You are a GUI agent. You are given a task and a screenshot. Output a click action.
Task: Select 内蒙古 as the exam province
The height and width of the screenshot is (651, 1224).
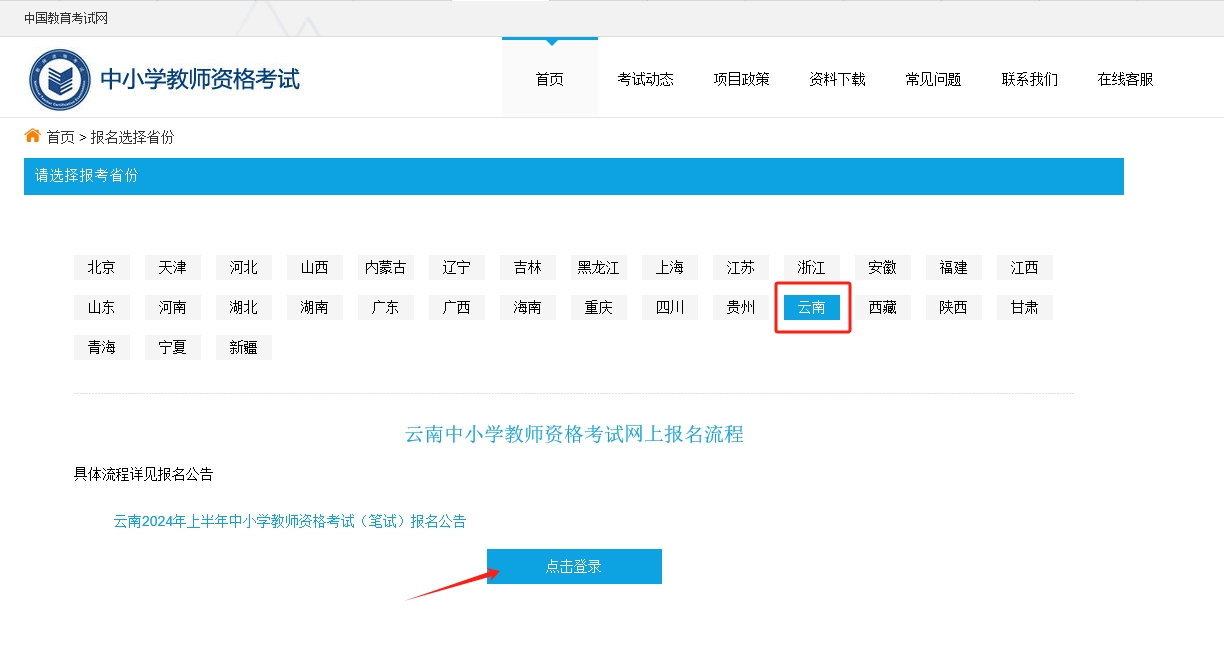click(x=385, y=267)
